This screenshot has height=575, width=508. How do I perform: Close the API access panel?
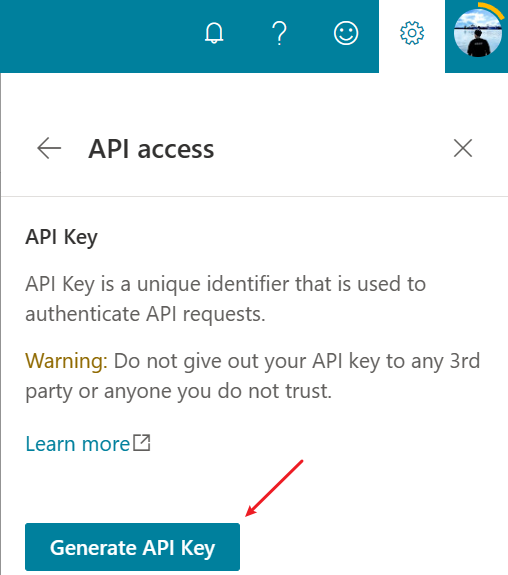463,148
